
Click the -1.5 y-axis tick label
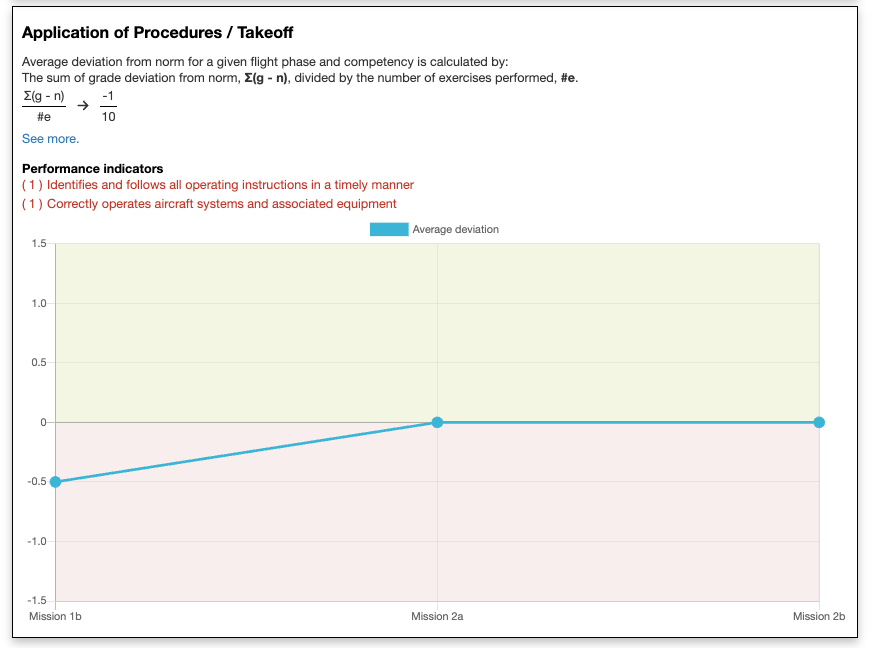[x=36, y=601]
